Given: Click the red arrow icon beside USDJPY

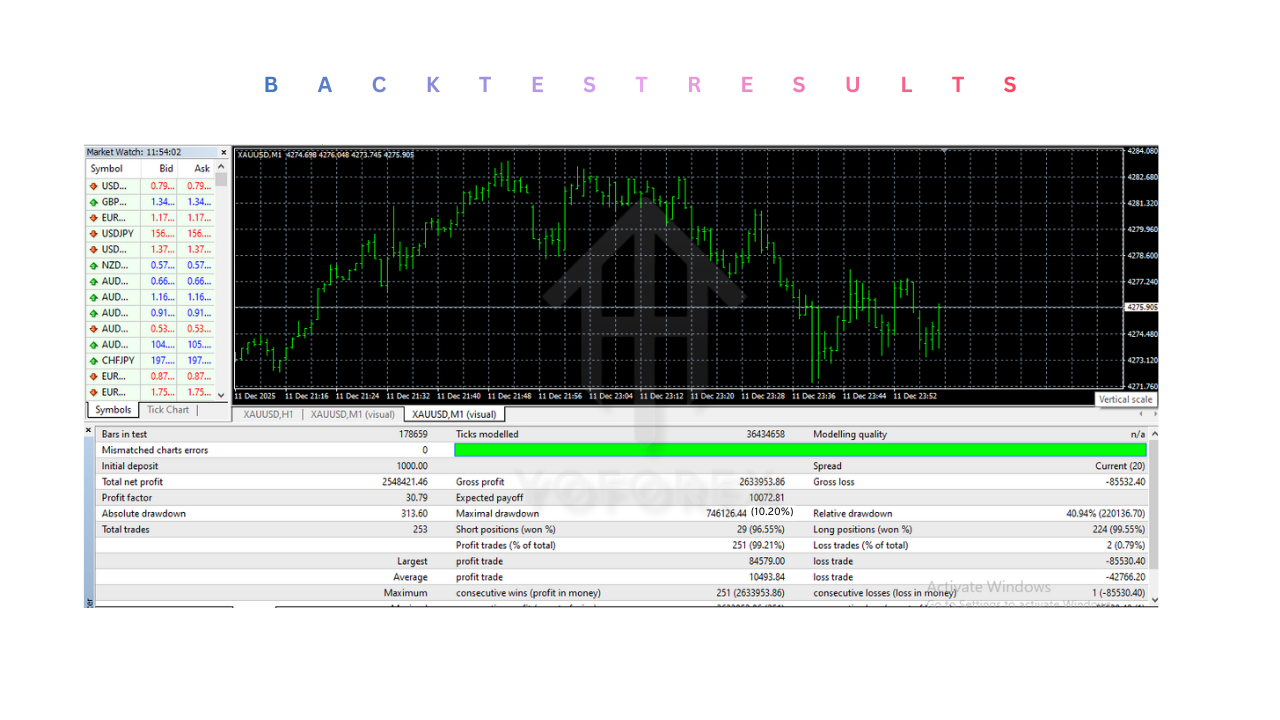Looking at the screenshot, I should coord(94,233).
